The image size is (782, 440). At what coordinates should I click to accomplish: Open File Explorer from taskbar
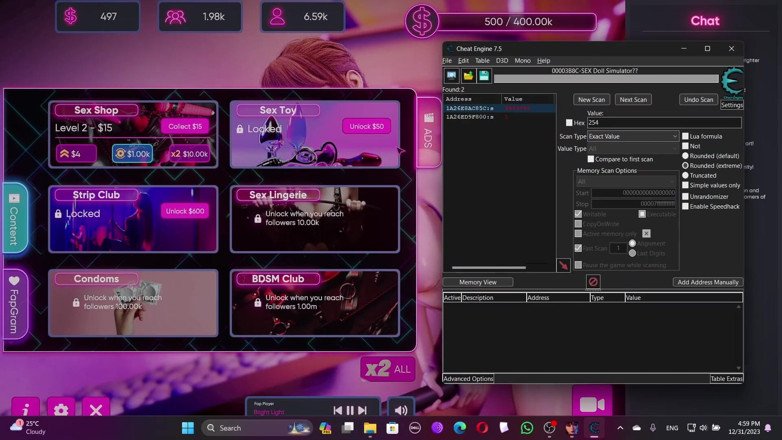tap(370, 428)
